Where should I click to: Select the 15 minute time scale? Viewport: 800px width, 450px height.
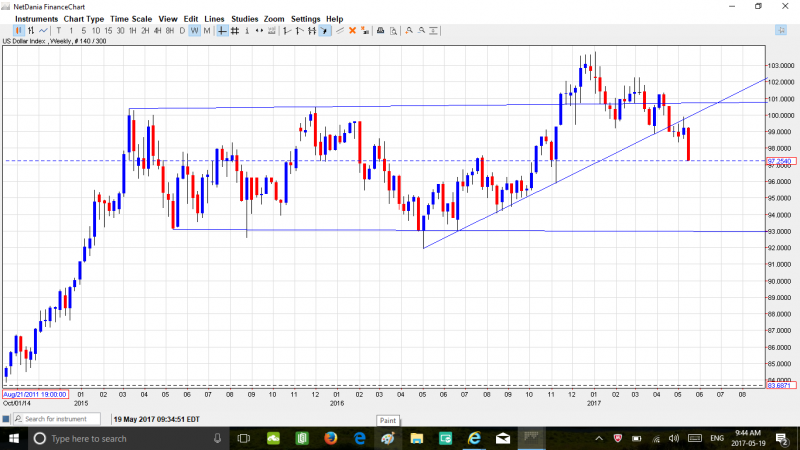click(108, 31)
